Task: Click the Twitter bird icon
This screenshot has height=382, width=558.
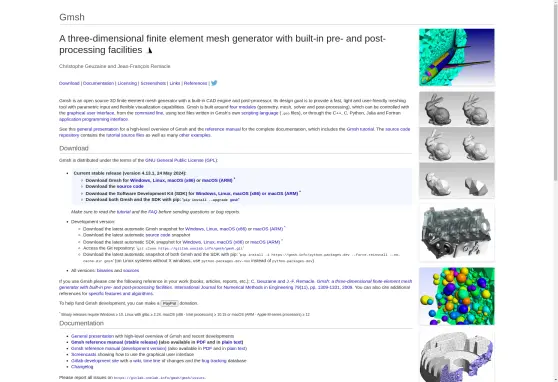Action: [x=214, y=83]
